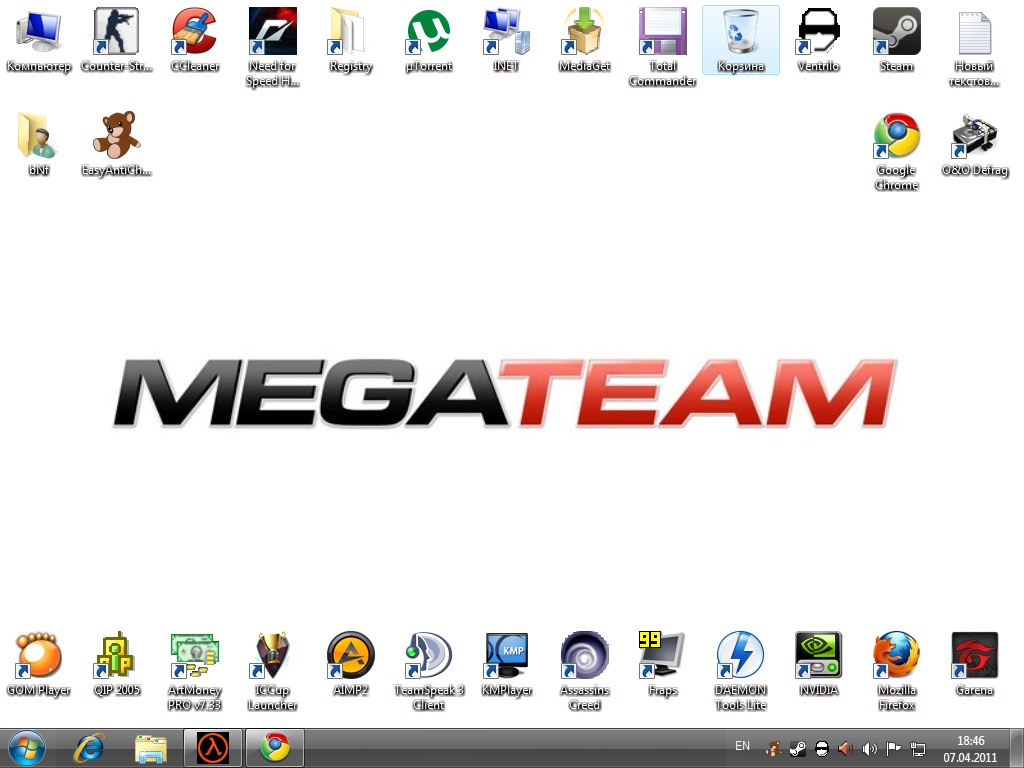The width and height of the screenshot is (1024, 768).
Task: Launch the Ventrilo shortcut
Action: coord(818,40)
